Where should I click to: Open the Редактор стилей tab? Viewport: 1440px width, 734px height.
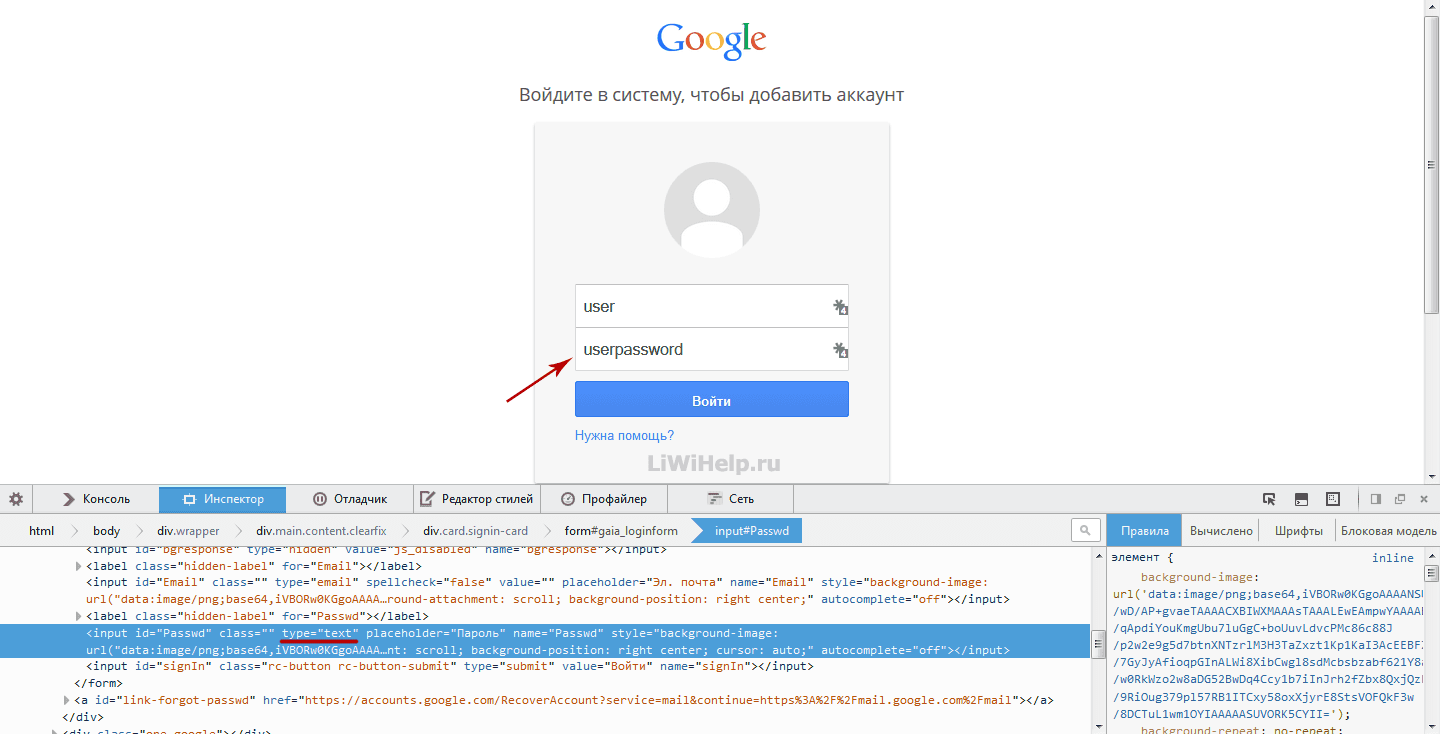pos(476,499)
